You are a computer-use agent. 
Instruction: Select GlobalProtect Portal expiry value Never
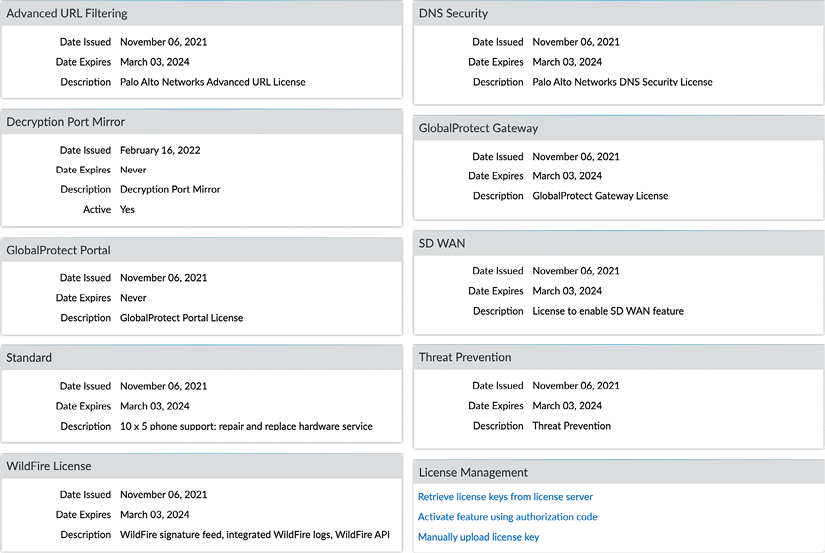coord(133,298)
